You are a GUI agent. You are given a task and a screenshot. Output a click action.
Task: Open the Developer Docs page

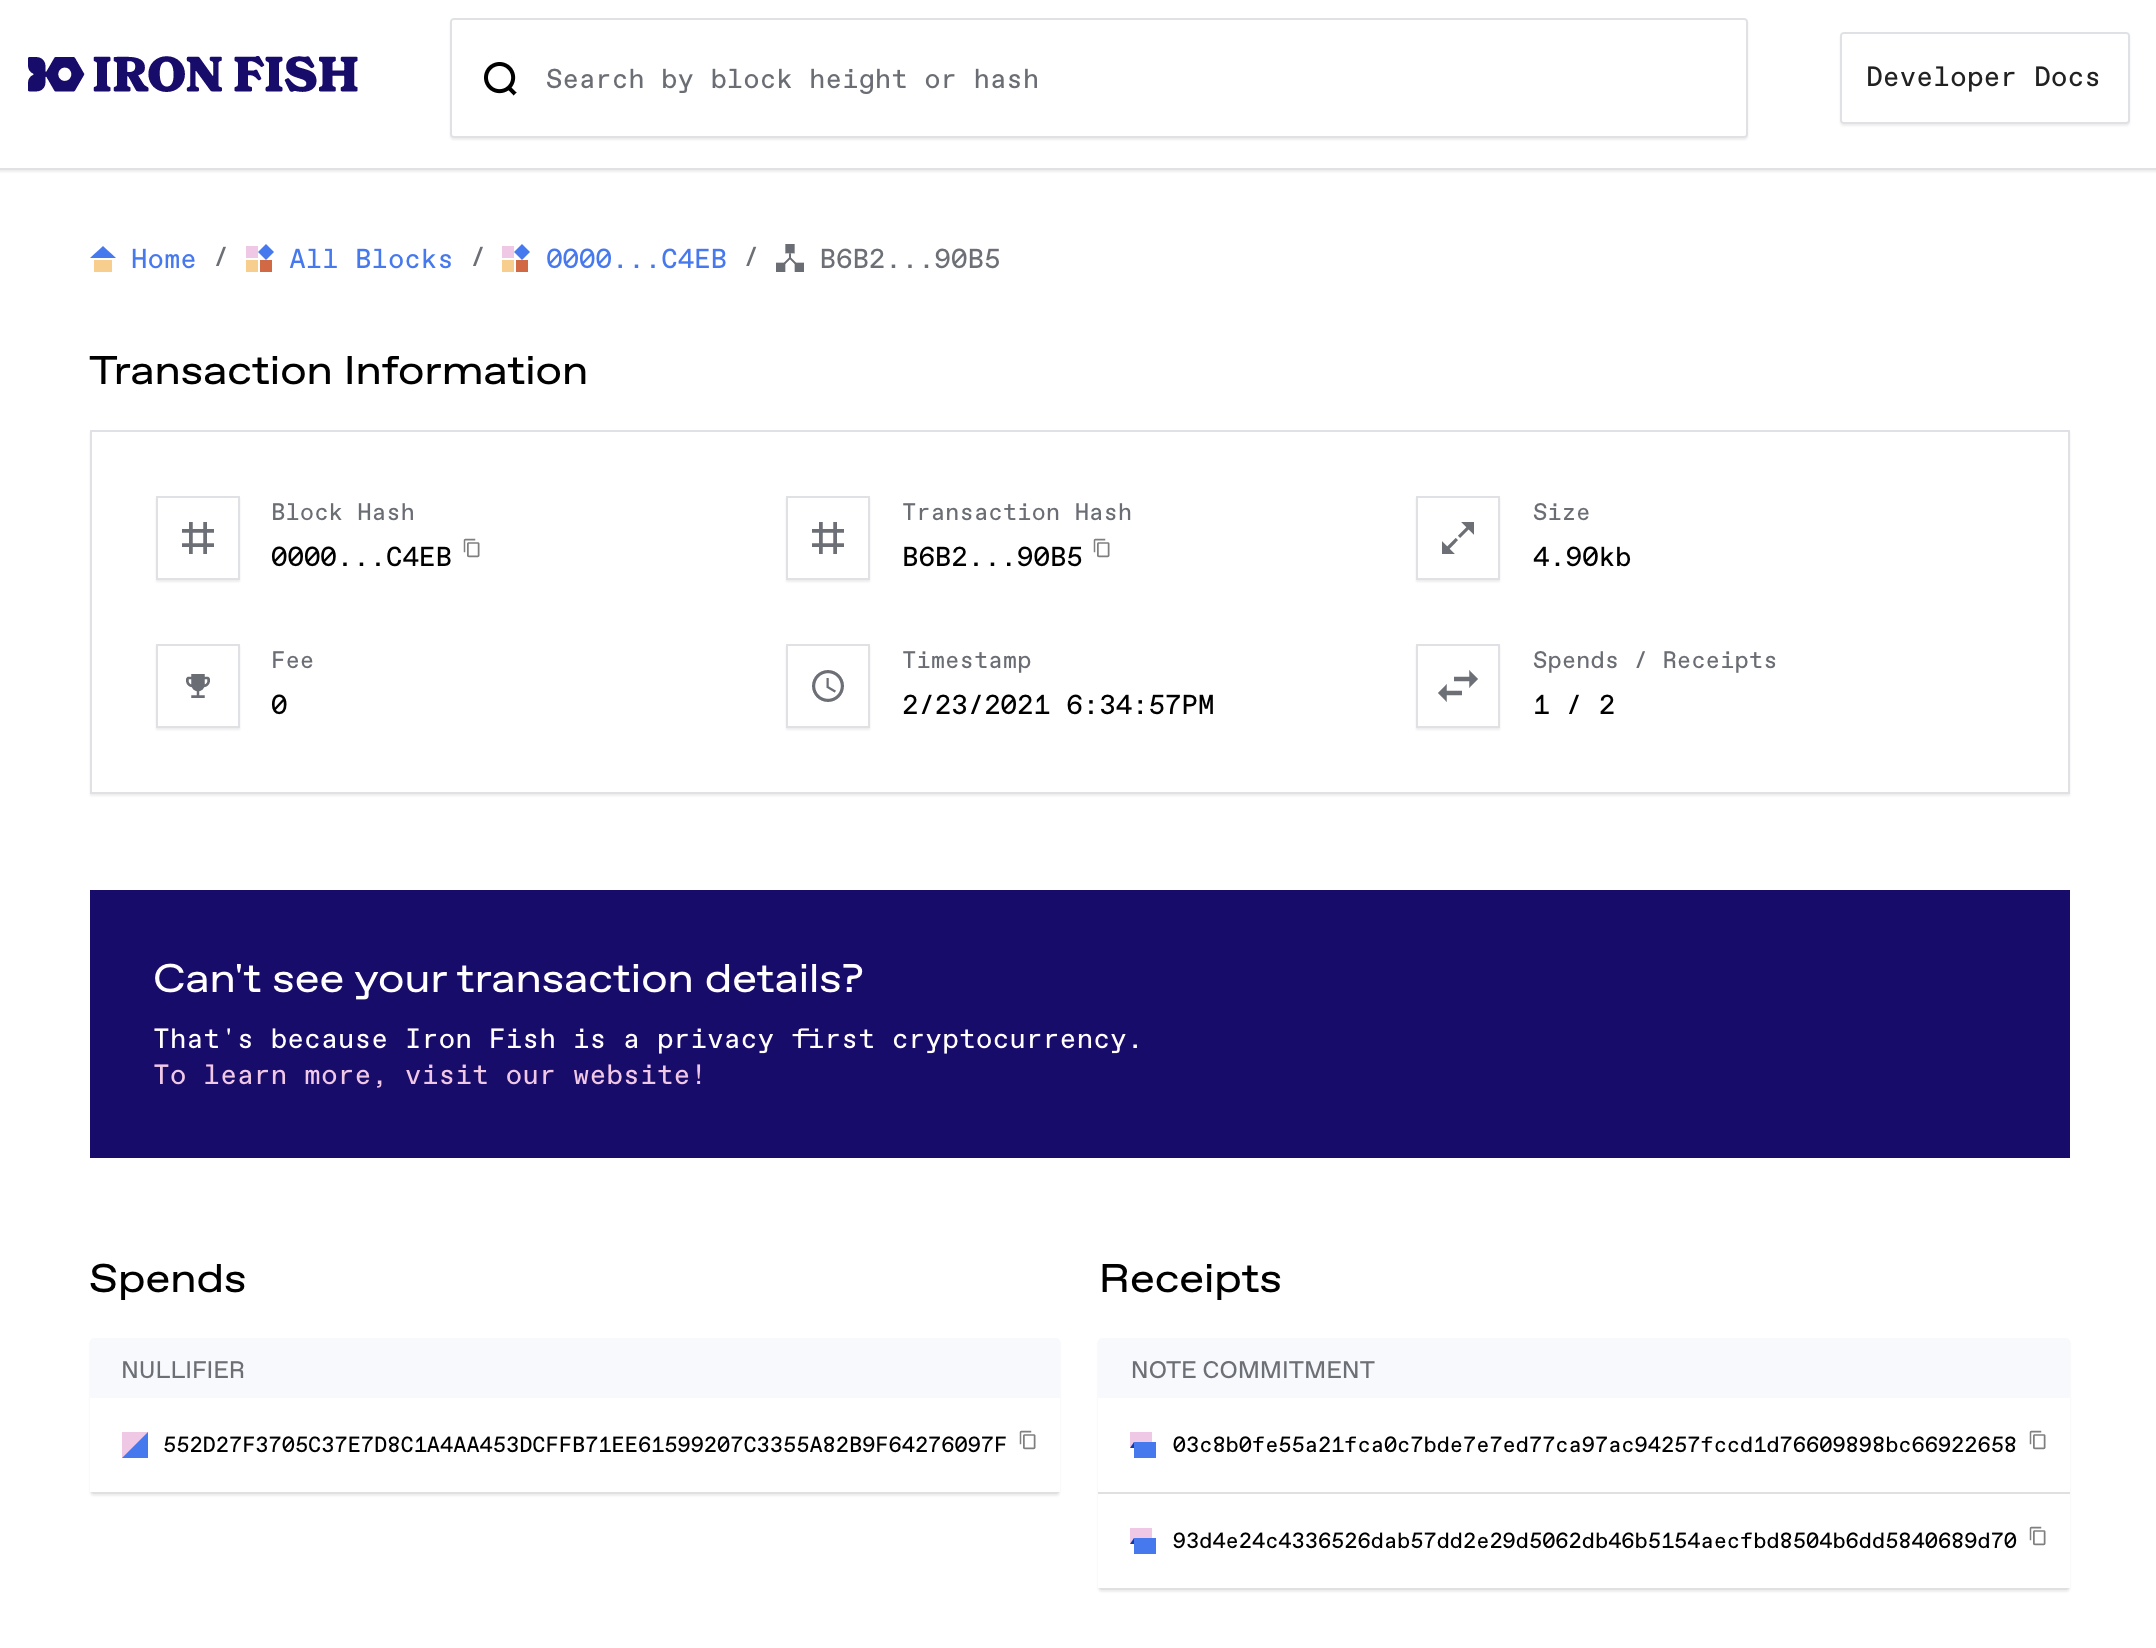pos(1983,78)
